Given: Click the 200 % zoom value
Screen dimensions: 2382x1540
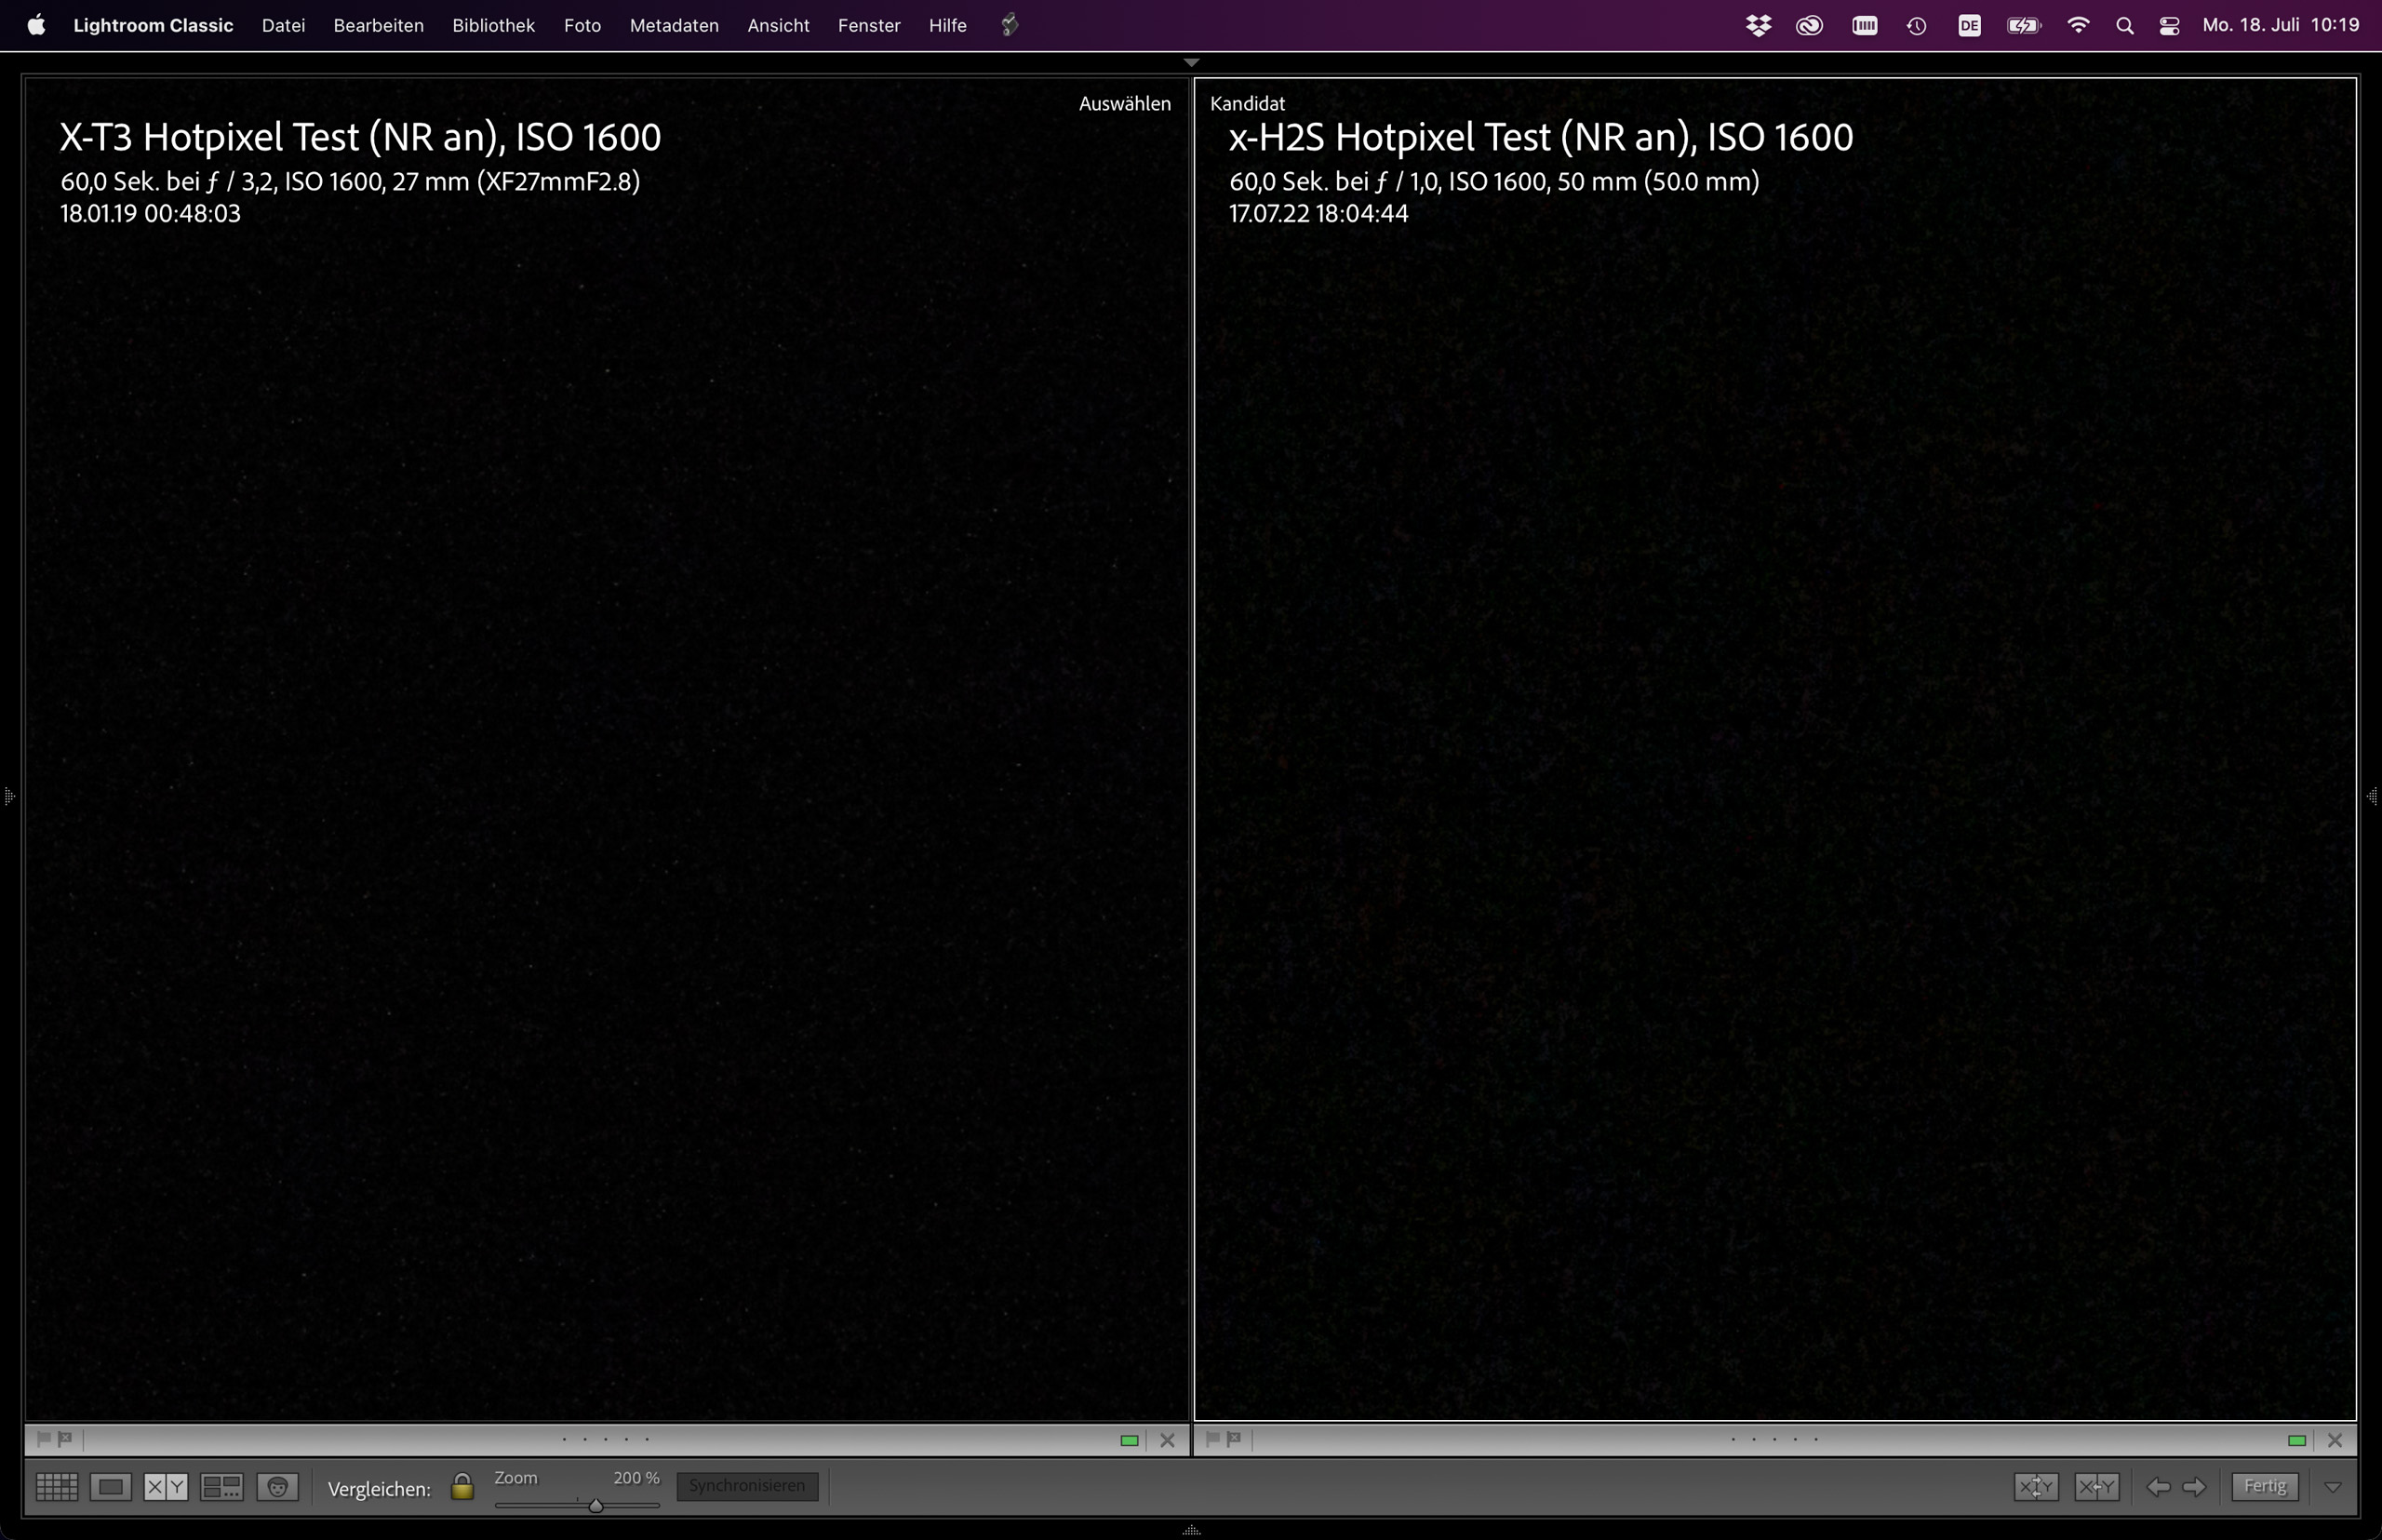Looking at the screenshot, I should pos(636,1477).
